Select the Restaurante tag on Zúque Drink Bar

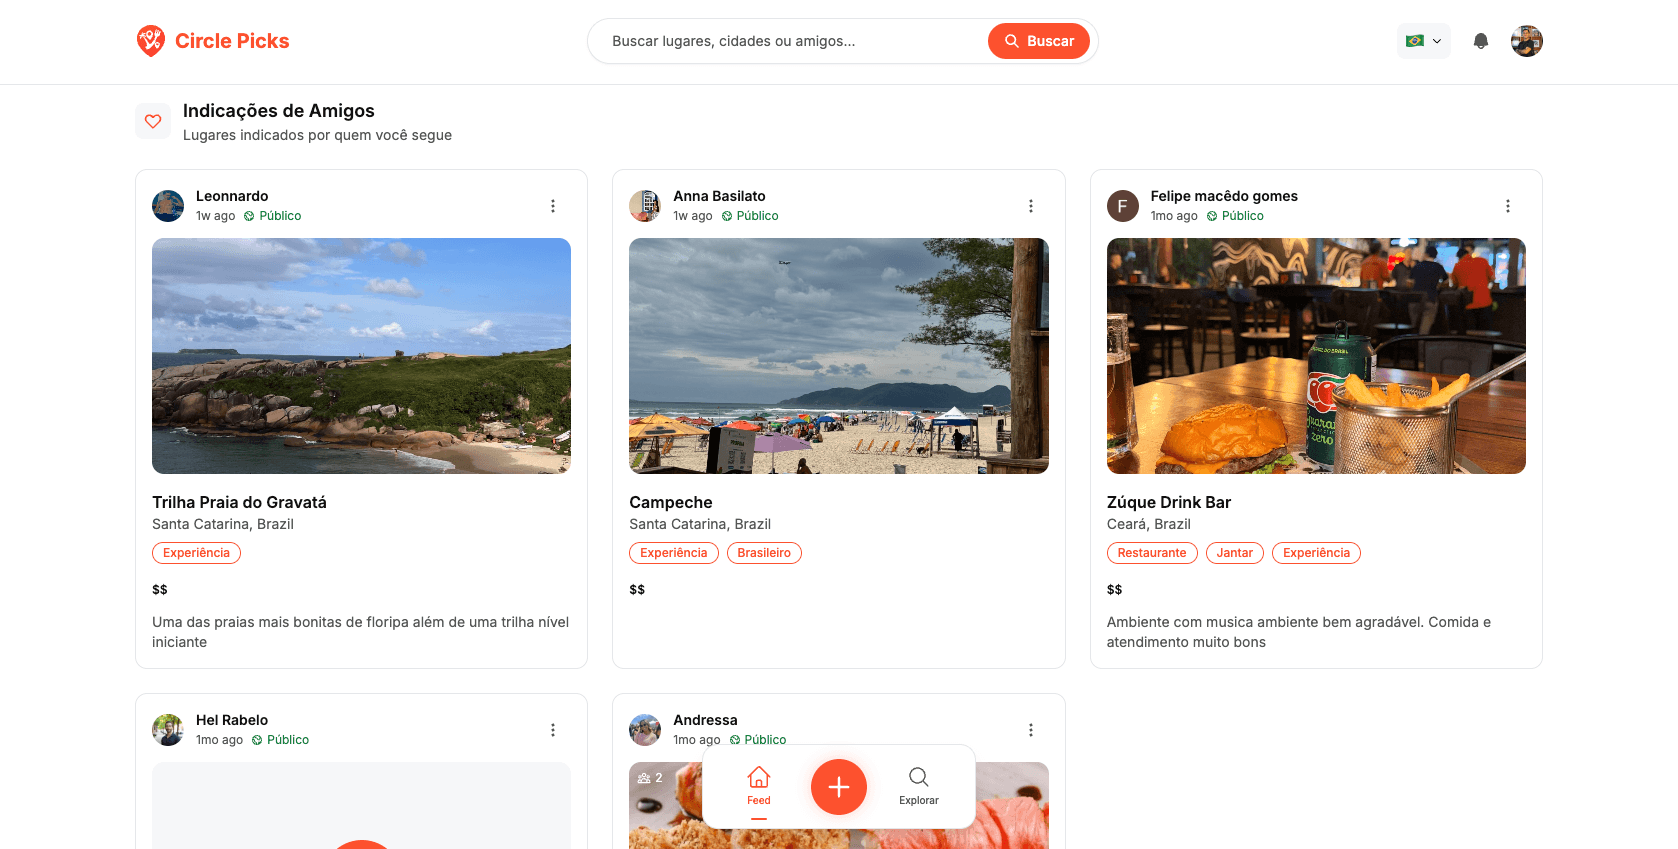[x=1152, y=553]
